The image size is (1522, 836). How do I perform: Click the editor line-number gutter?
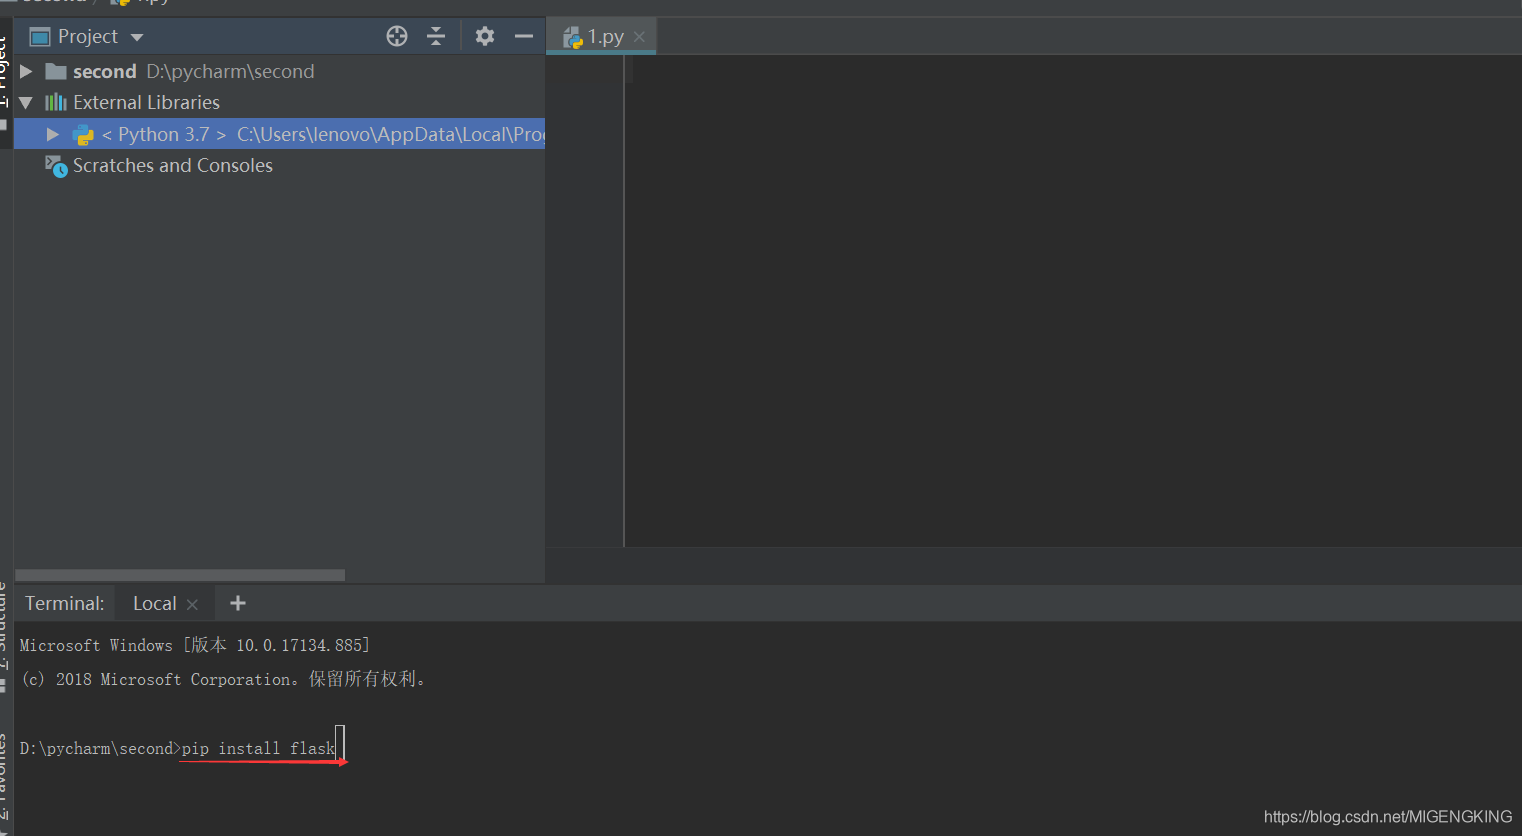point(585,300)
